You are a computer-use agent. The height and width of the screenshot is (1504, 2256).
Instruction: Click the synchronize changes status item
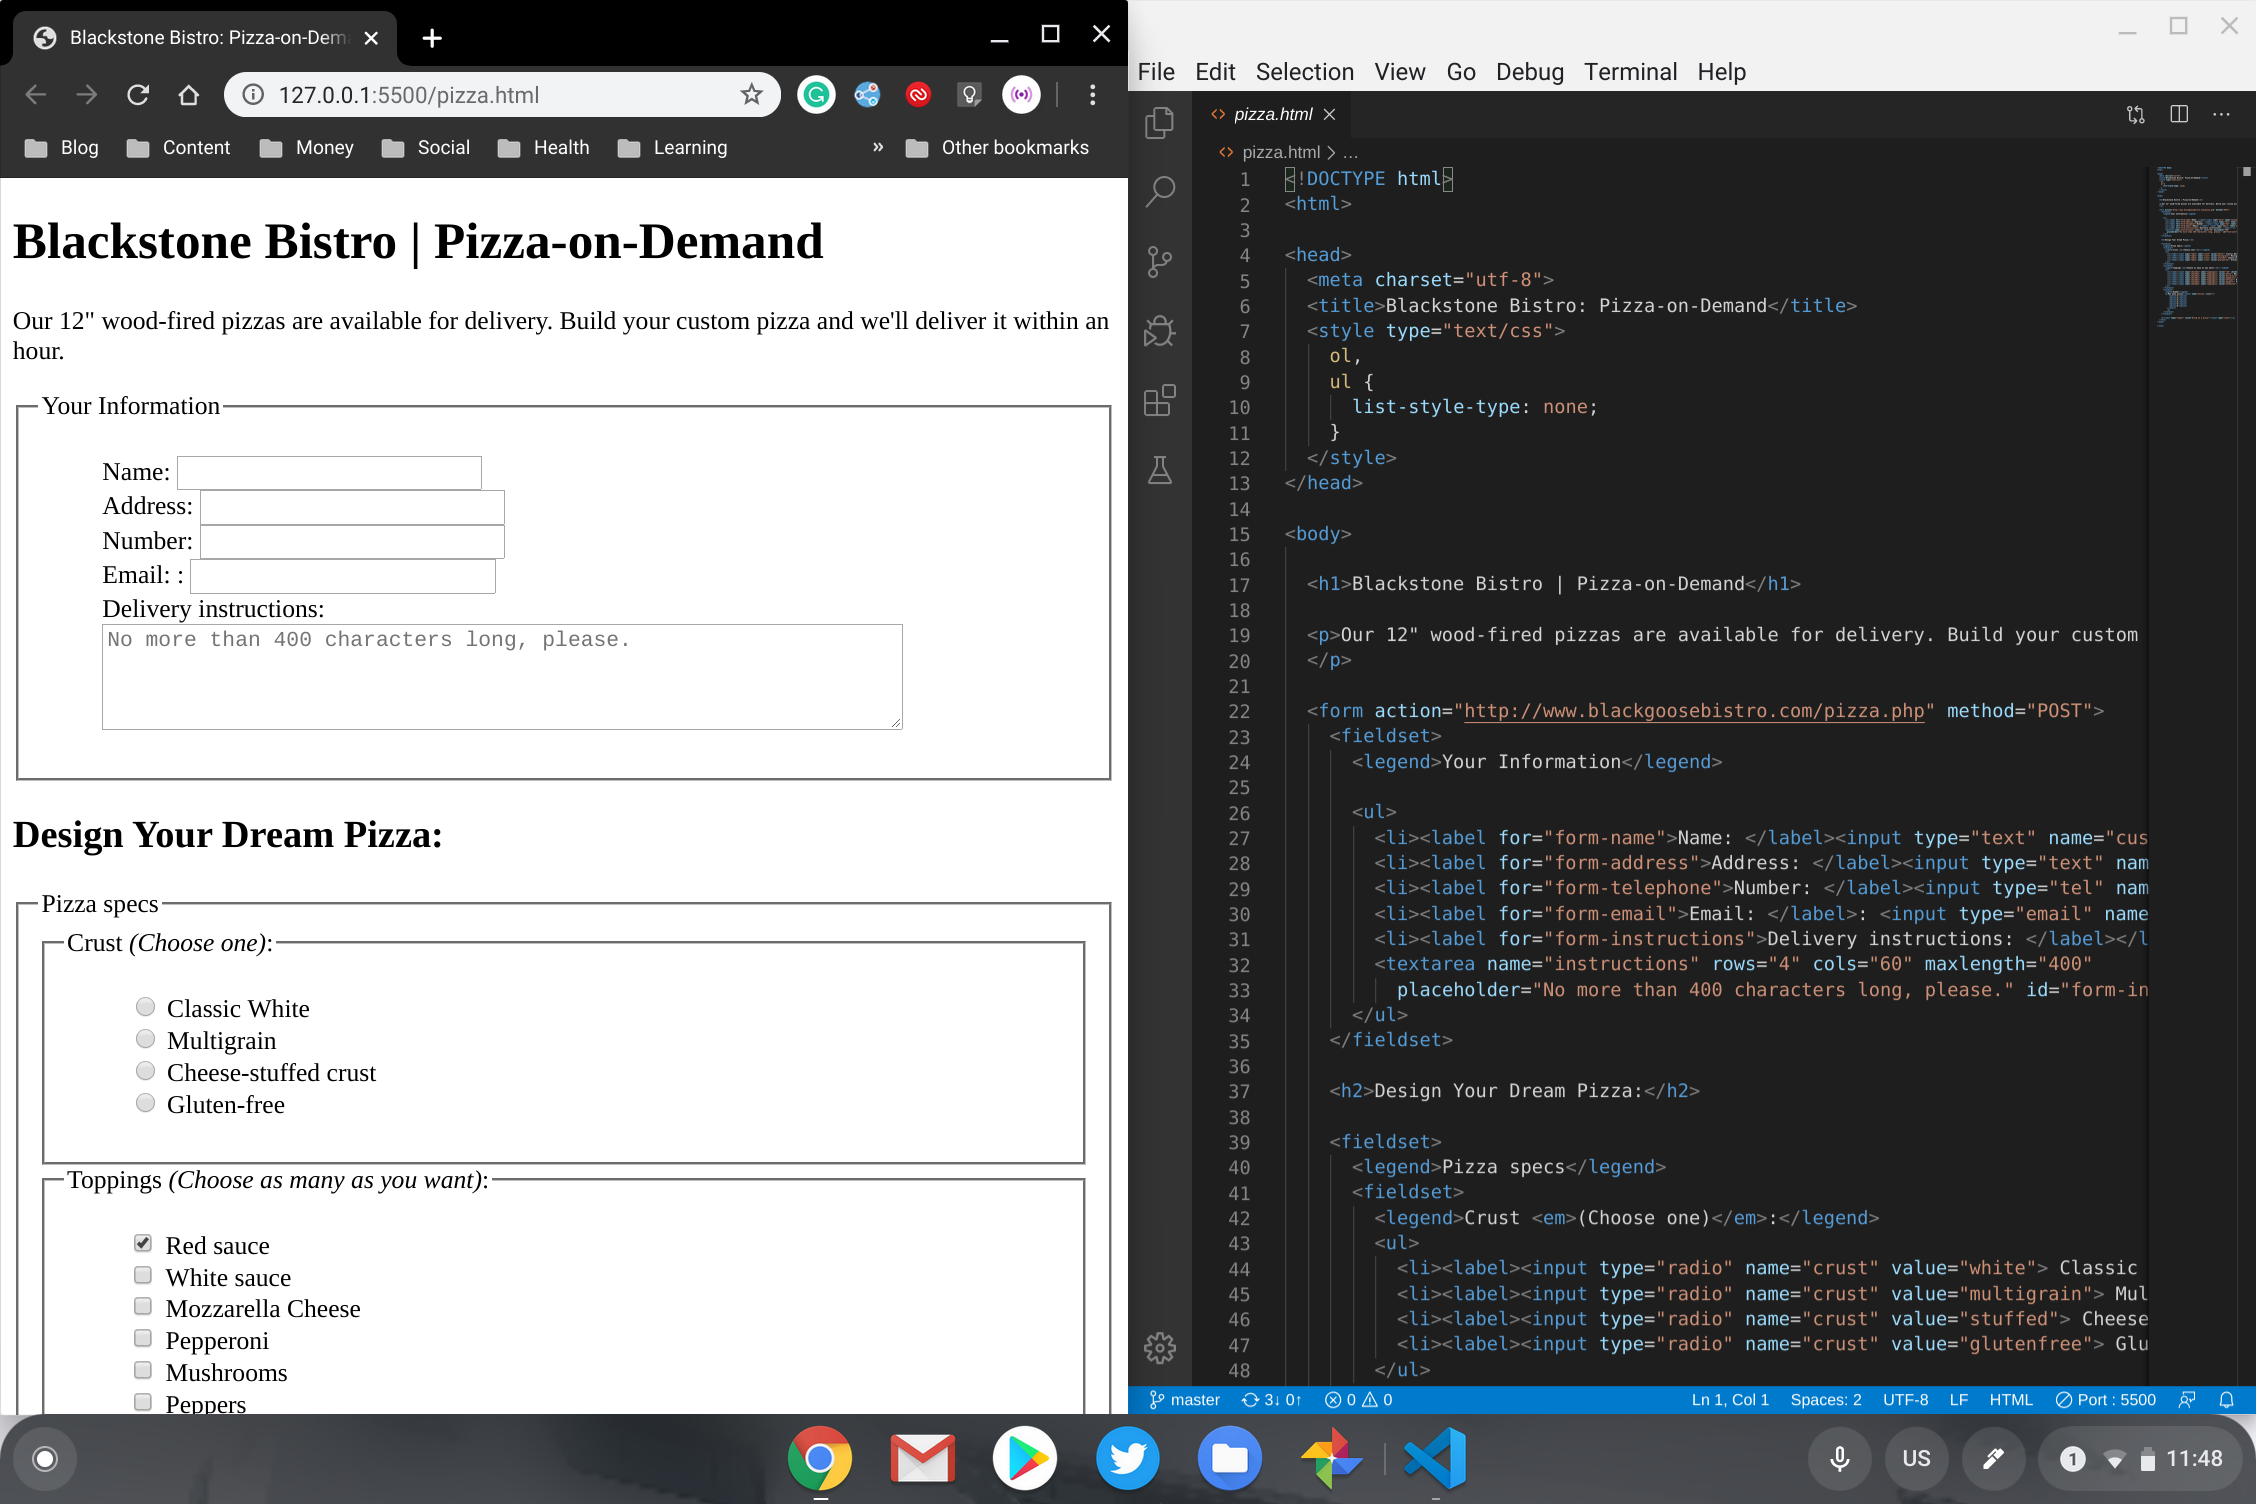(x=1271, y=1400)
